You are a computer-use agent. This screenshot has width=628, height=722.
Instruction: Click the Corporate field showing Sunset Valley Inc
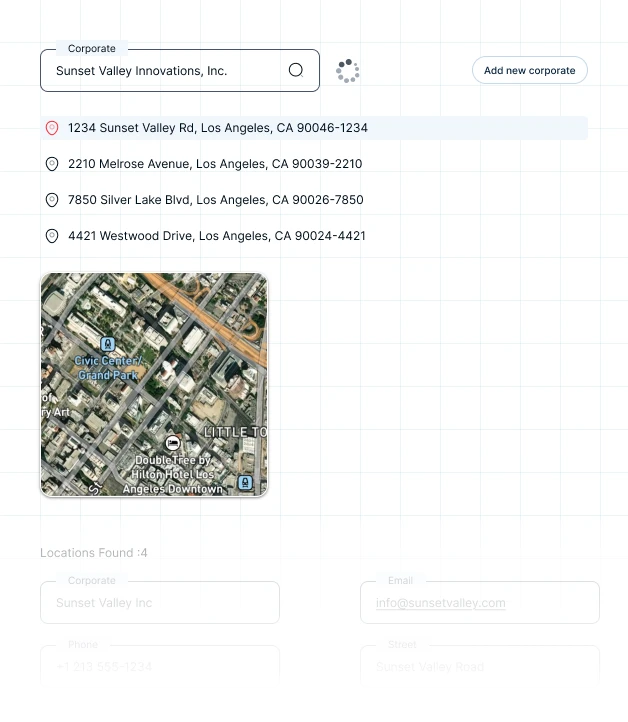(160, 603)
